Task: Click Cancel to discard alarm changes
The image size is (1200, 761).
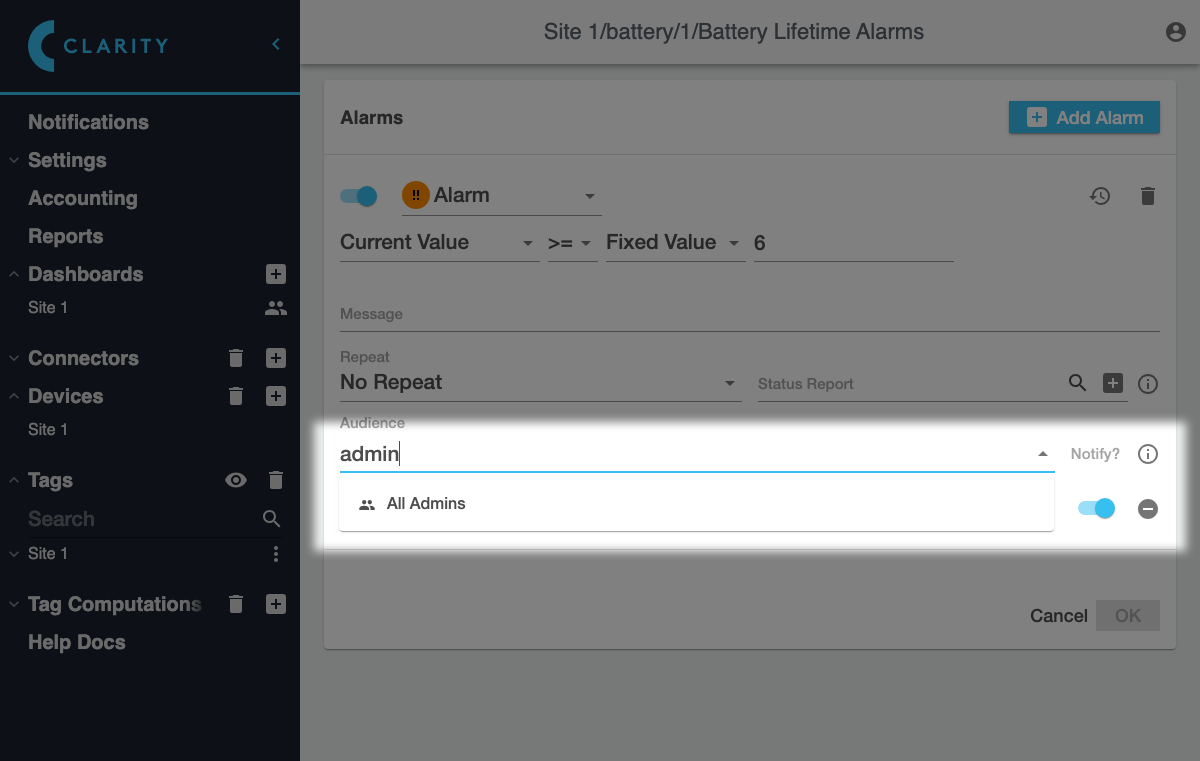Action: [1058, 616]
